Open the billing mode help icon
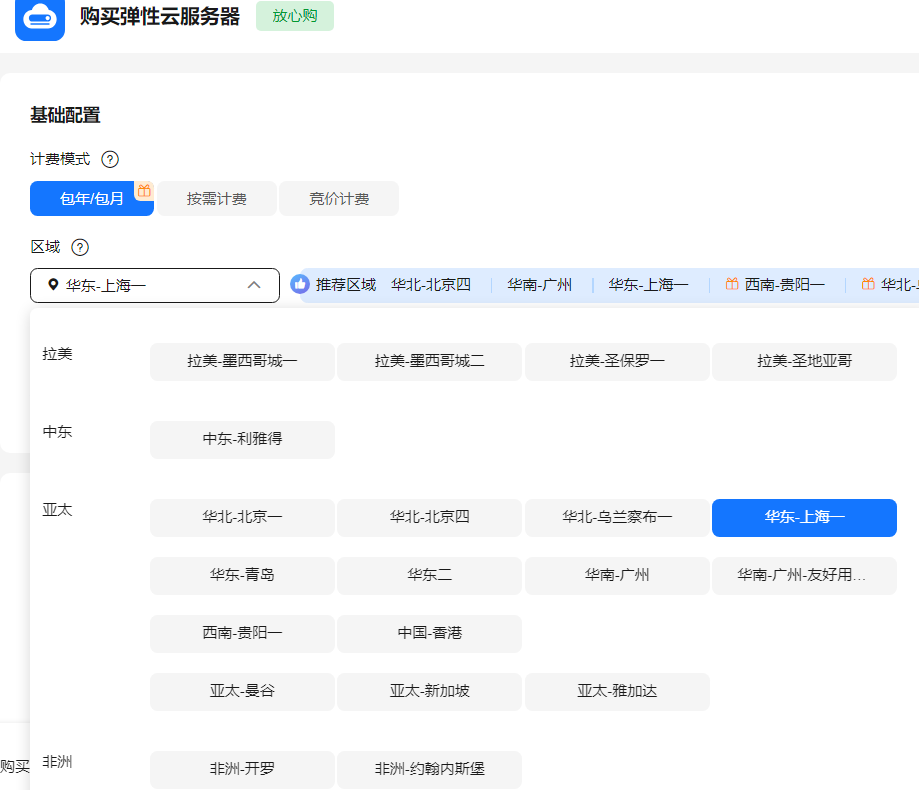 pos(110,159)
